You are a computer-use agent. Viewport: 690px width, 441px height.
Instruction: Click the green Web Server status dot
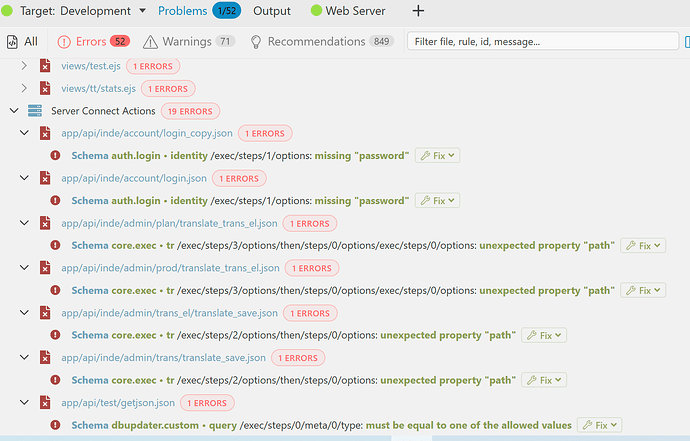pos(316,11)
